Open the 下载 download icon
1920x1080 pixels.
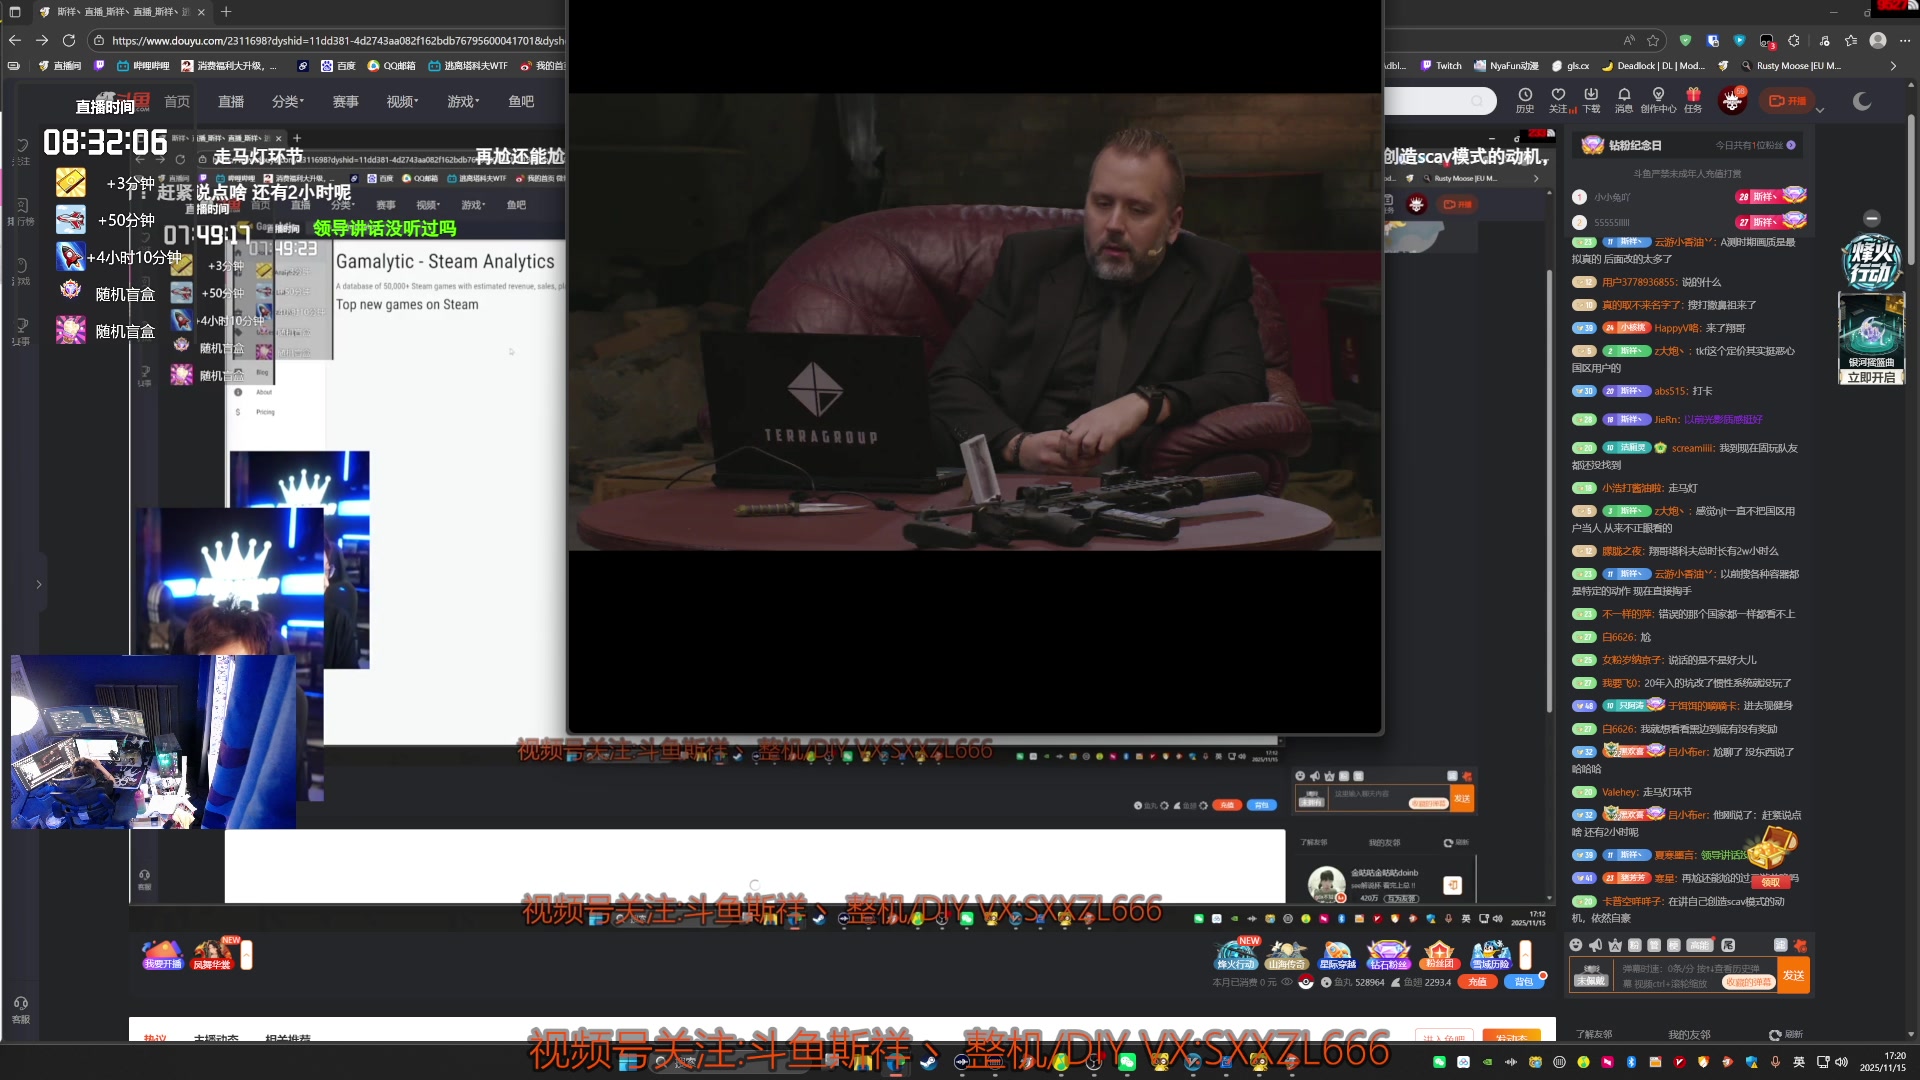click(1591, 95)
